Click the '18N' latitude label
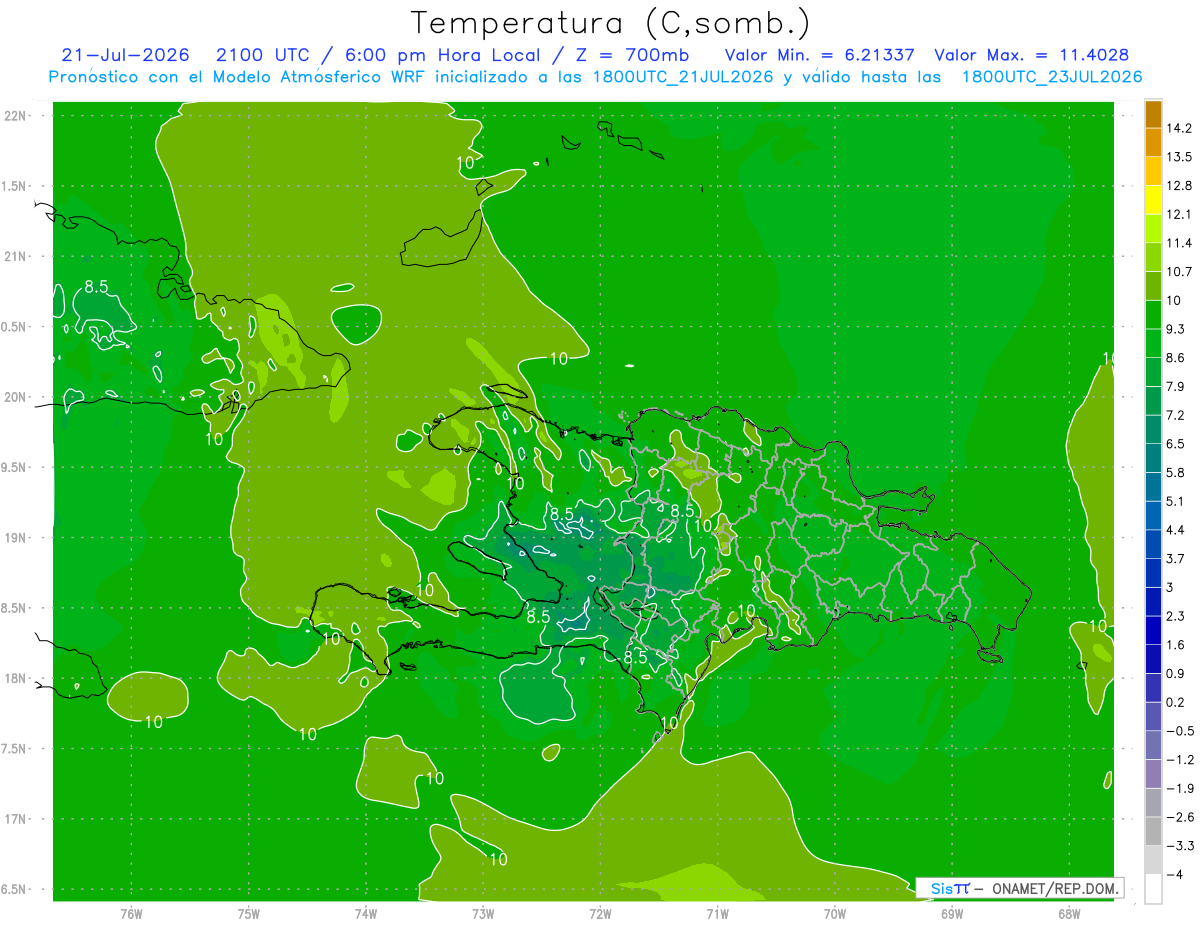1200x927 pixels. [x=15, y=679]
